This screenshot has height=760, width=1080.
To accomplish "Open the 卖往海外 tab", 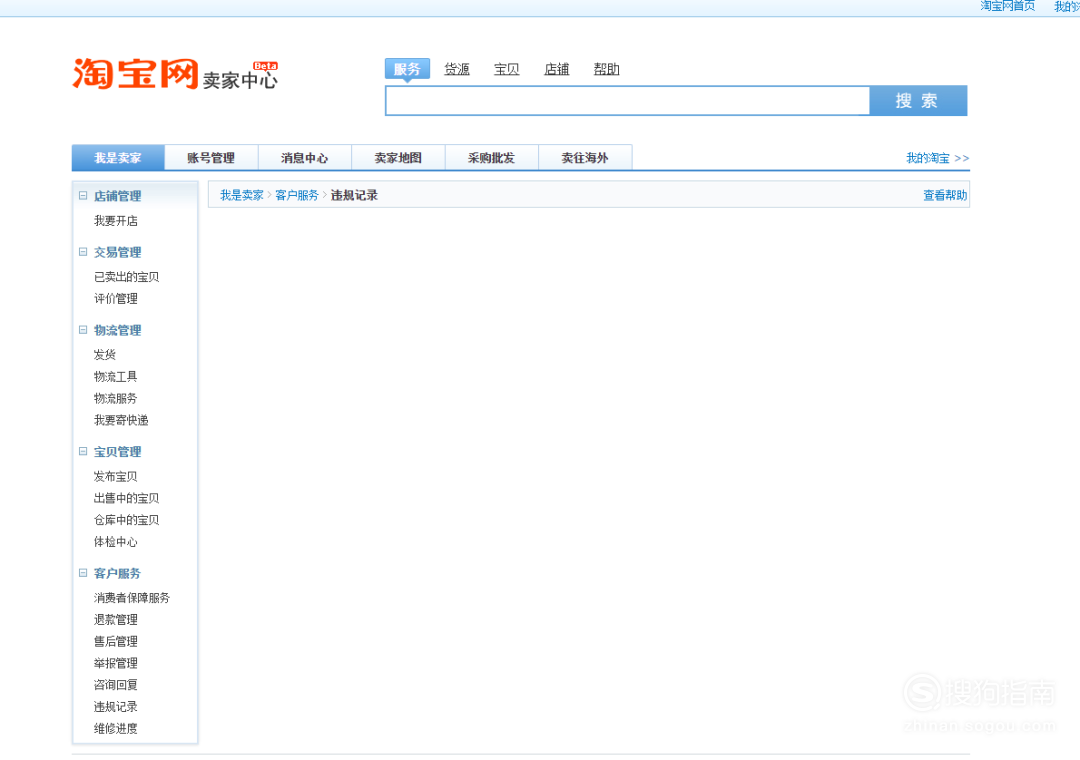I will [x=585, y=158].
